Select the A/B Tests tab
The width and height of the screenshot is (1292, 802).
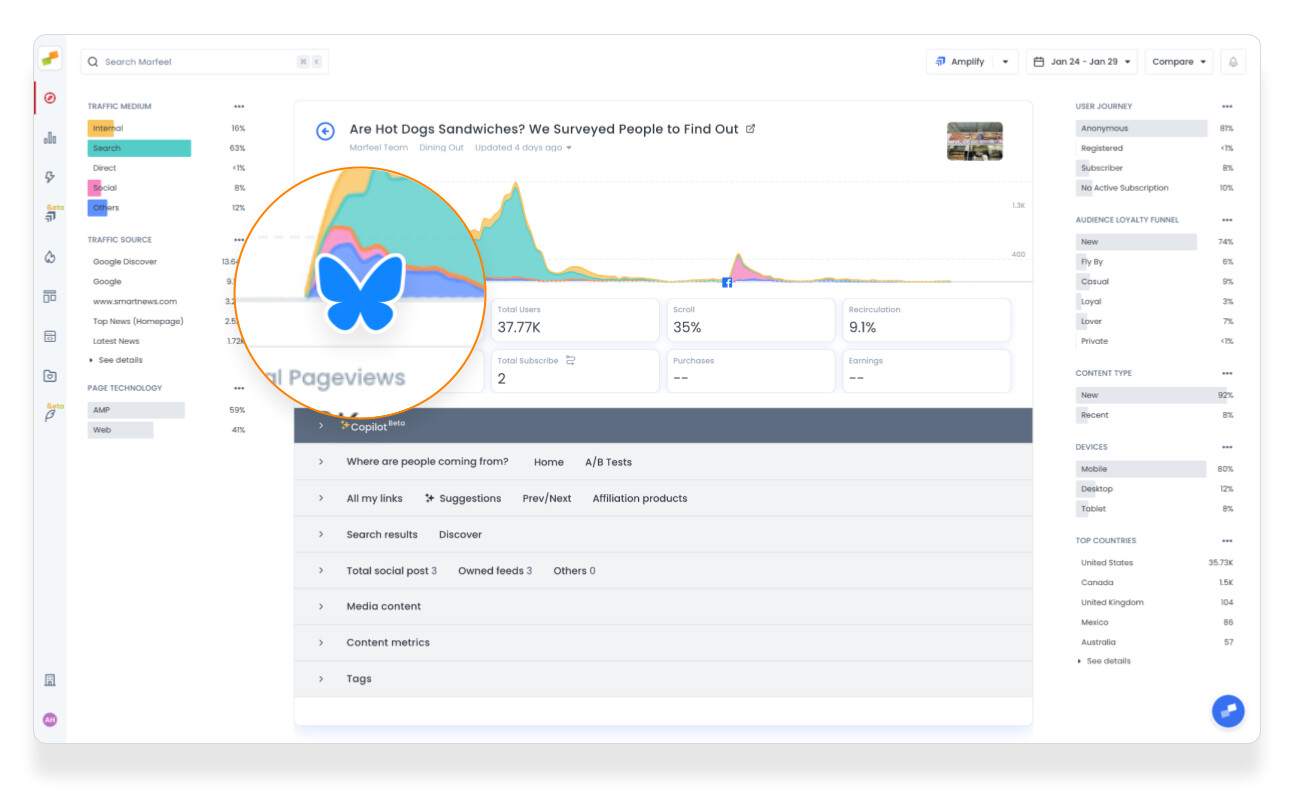point(608,462)
